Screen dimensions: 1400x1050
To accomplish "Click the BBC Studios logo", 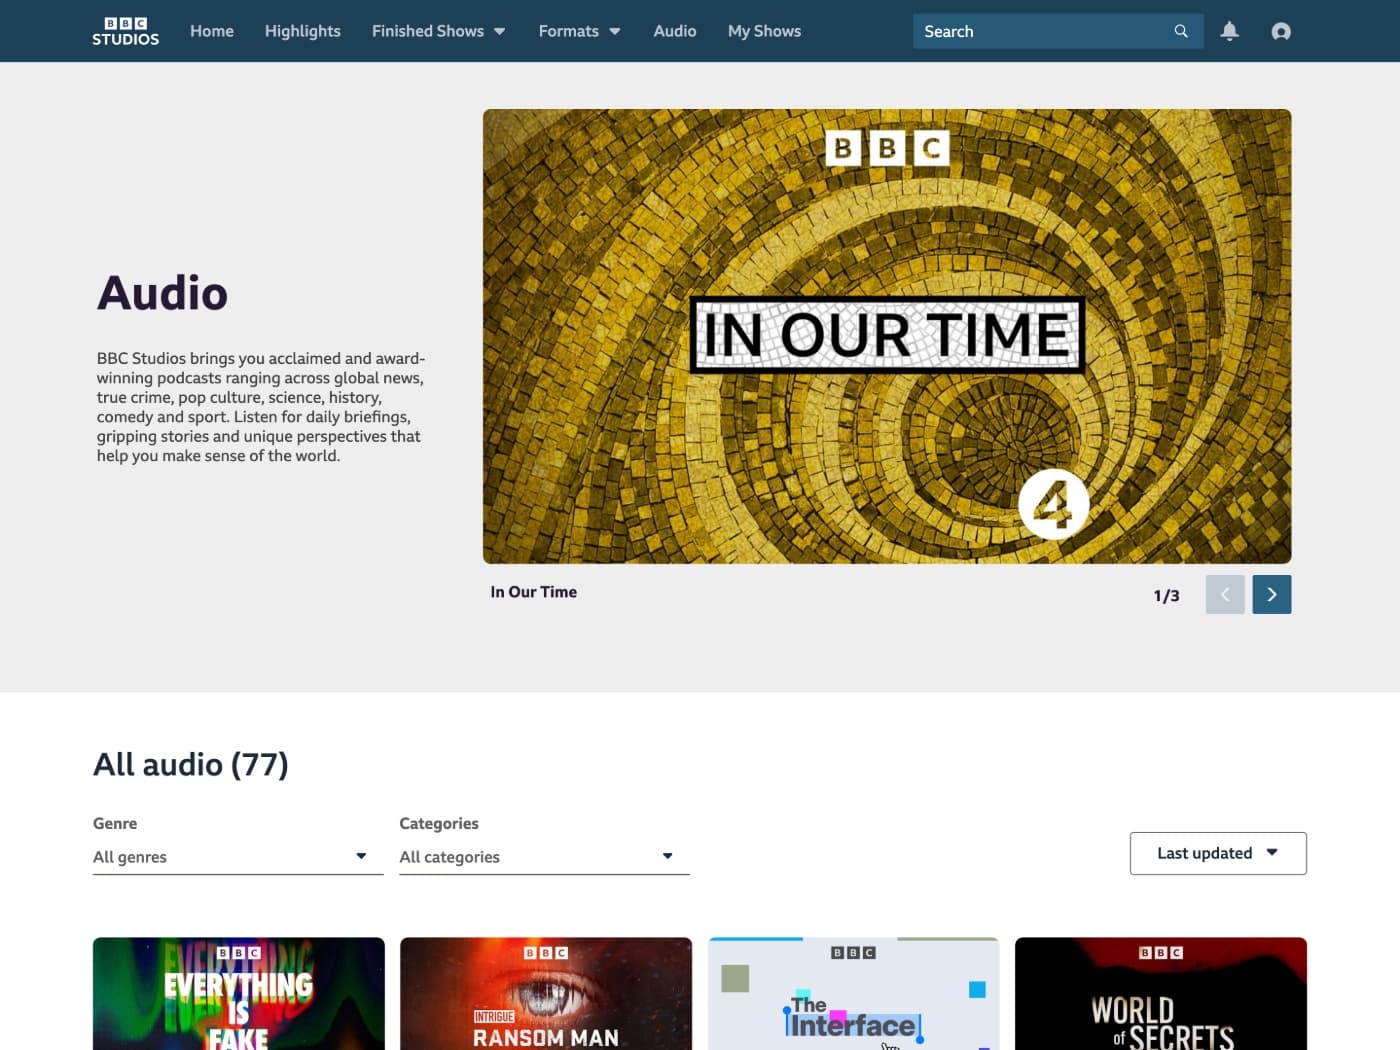I will point(125,31).
